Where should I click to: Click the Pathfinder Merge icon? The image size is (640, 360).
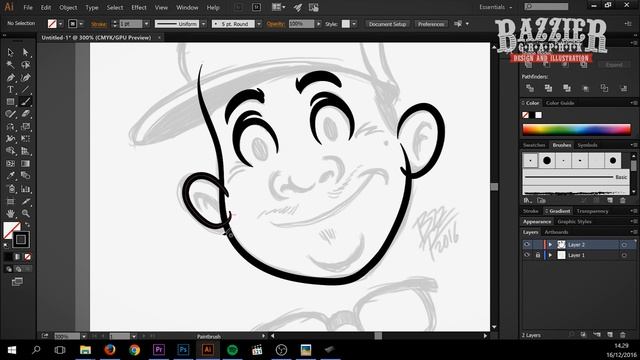[567, 88]
